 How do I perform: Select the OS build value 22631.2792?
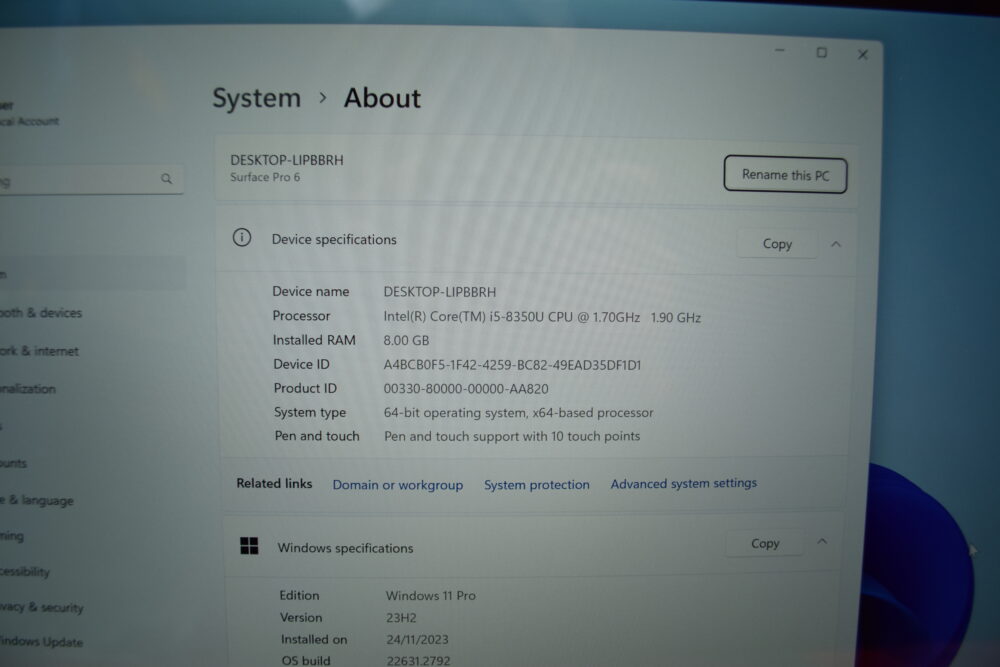point(418,661)
